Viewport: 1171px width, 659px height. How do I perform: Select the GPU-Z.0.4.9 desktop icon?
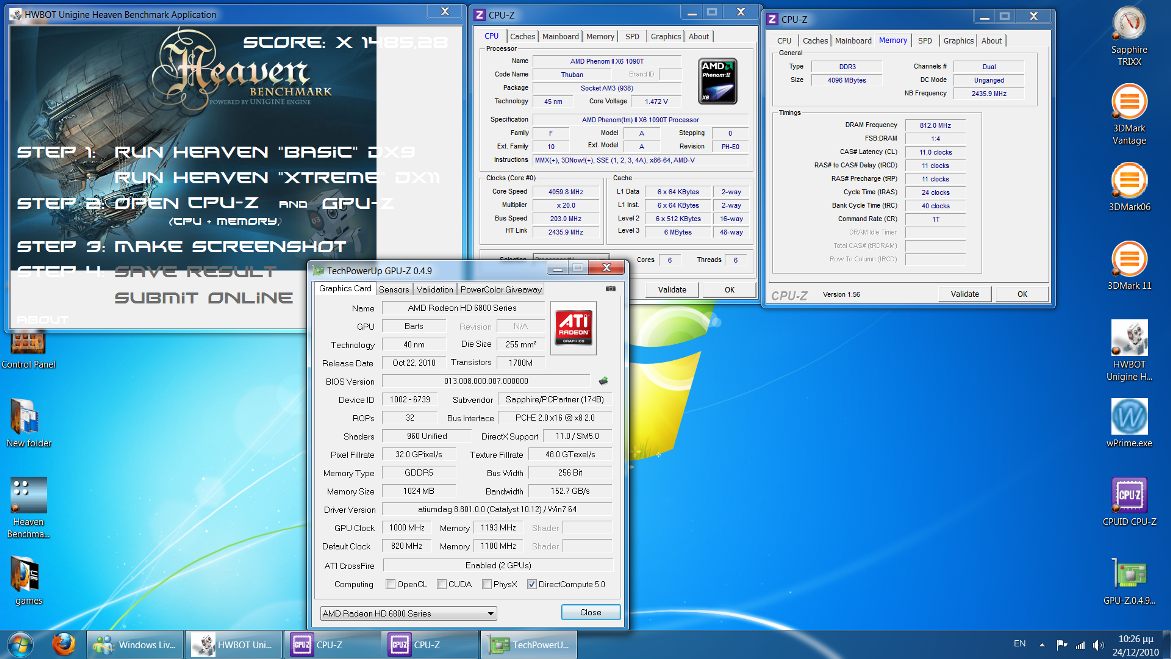(x=1128, y=581)
